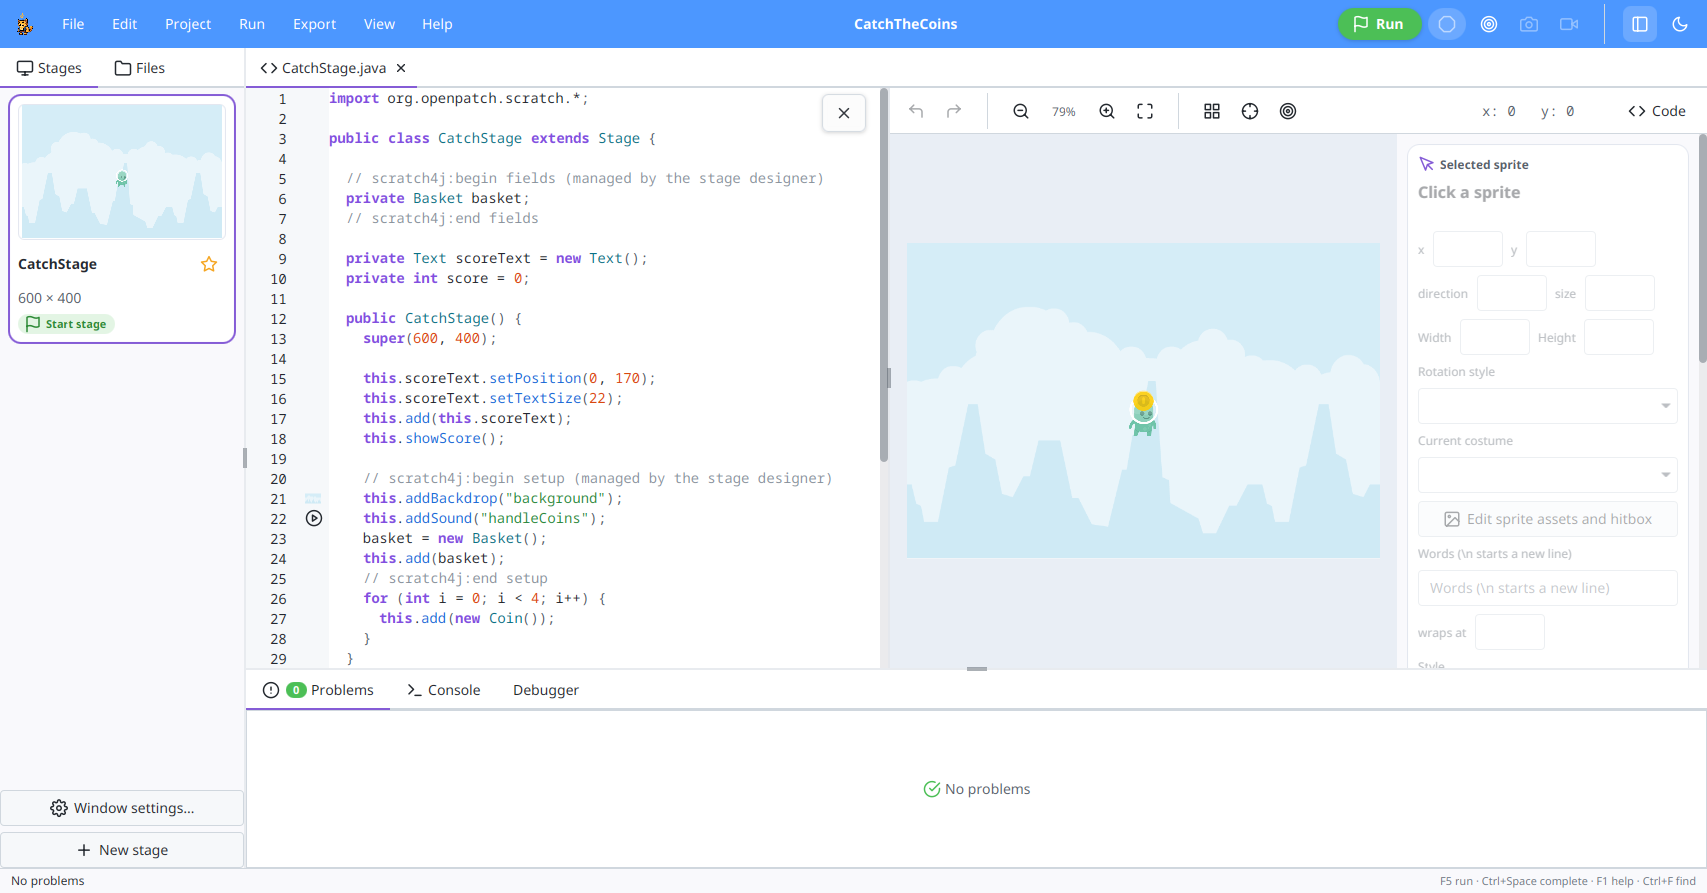Click the Problems warning circle icon
This screenshot has height=893, width=1707.
[271, 690]
